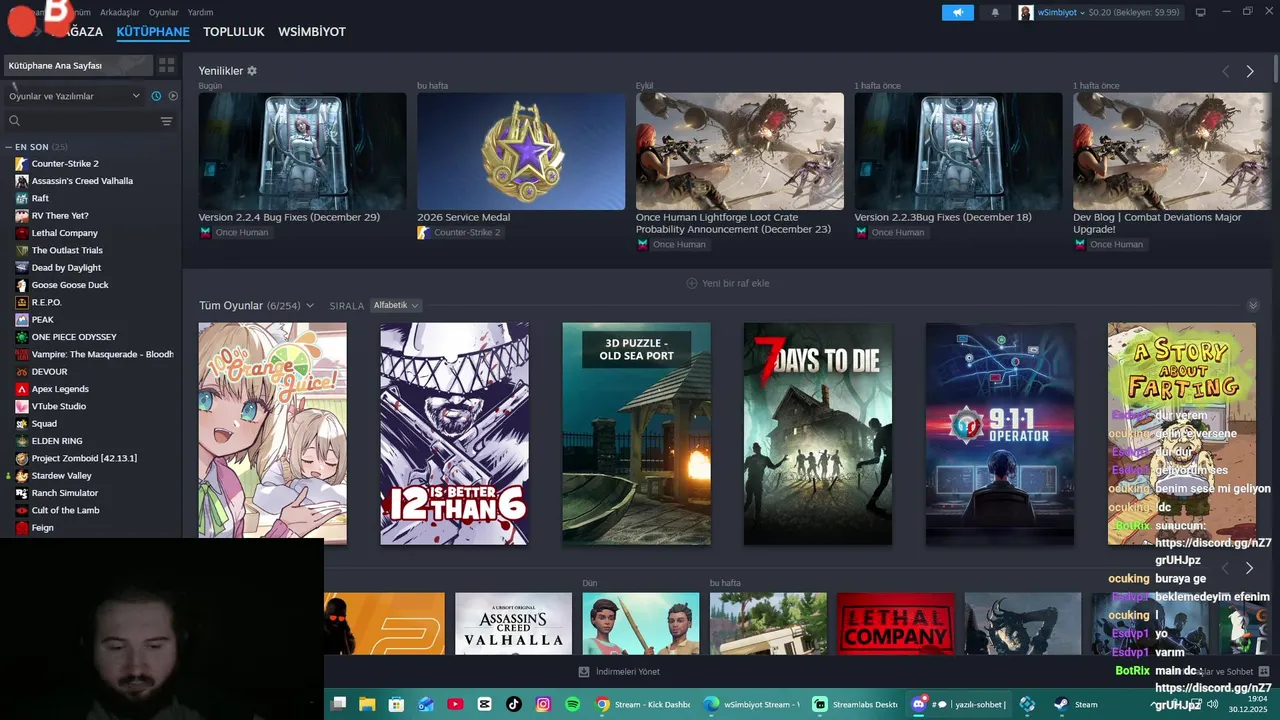This screenshot has height=720, width=1280.
Task: Open the Yardım menu
Action: click(x=200, y=12)
